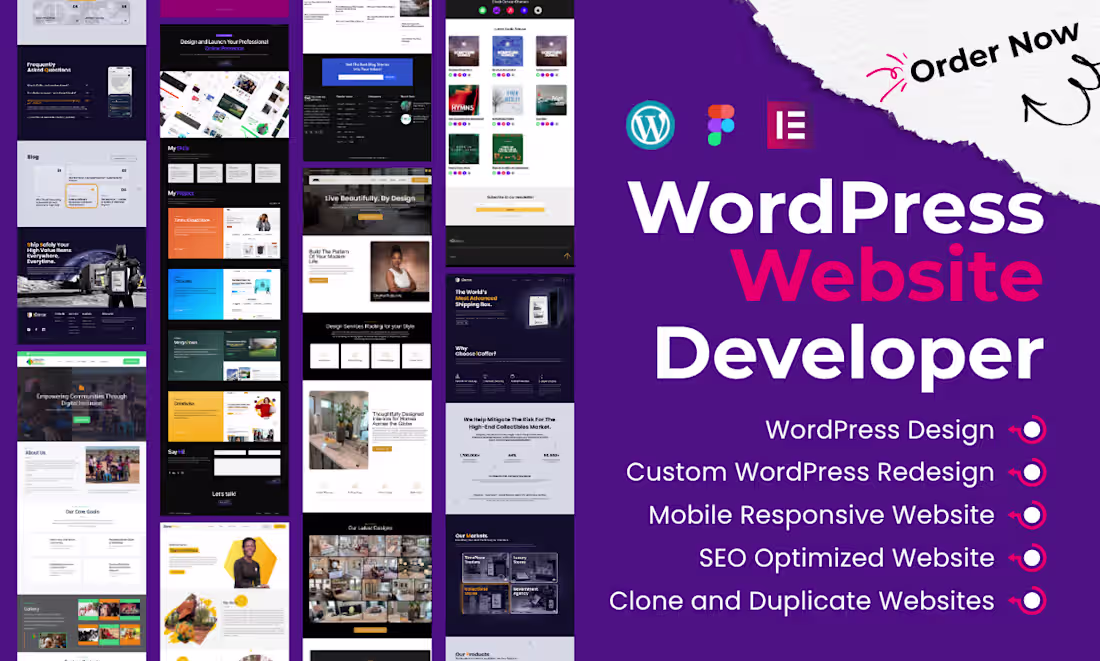Select the "SEO Optimized Website" line

click(847, 558)
